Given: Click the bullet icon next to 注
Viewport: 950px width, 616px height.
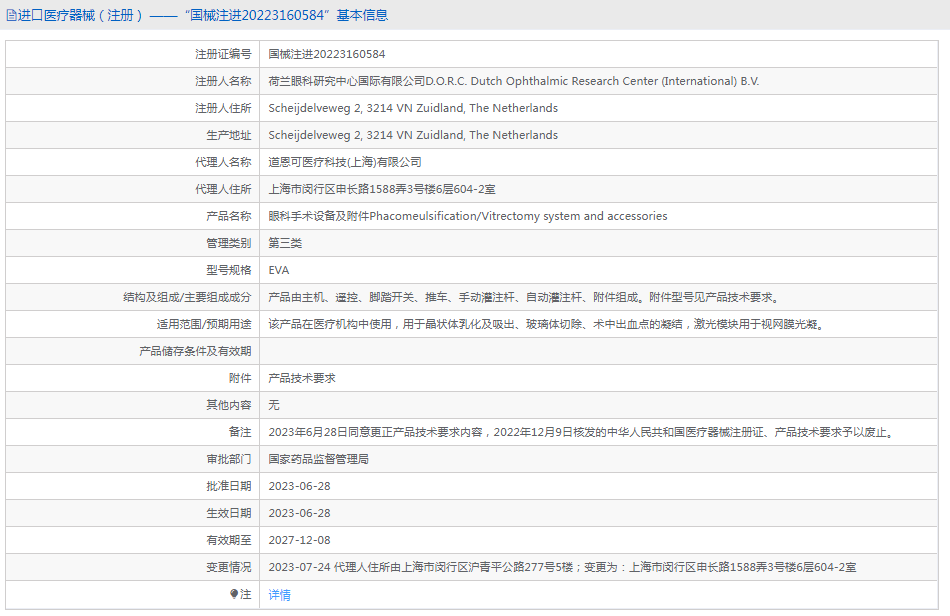Looking at the screenshot, I should (234, 594).
